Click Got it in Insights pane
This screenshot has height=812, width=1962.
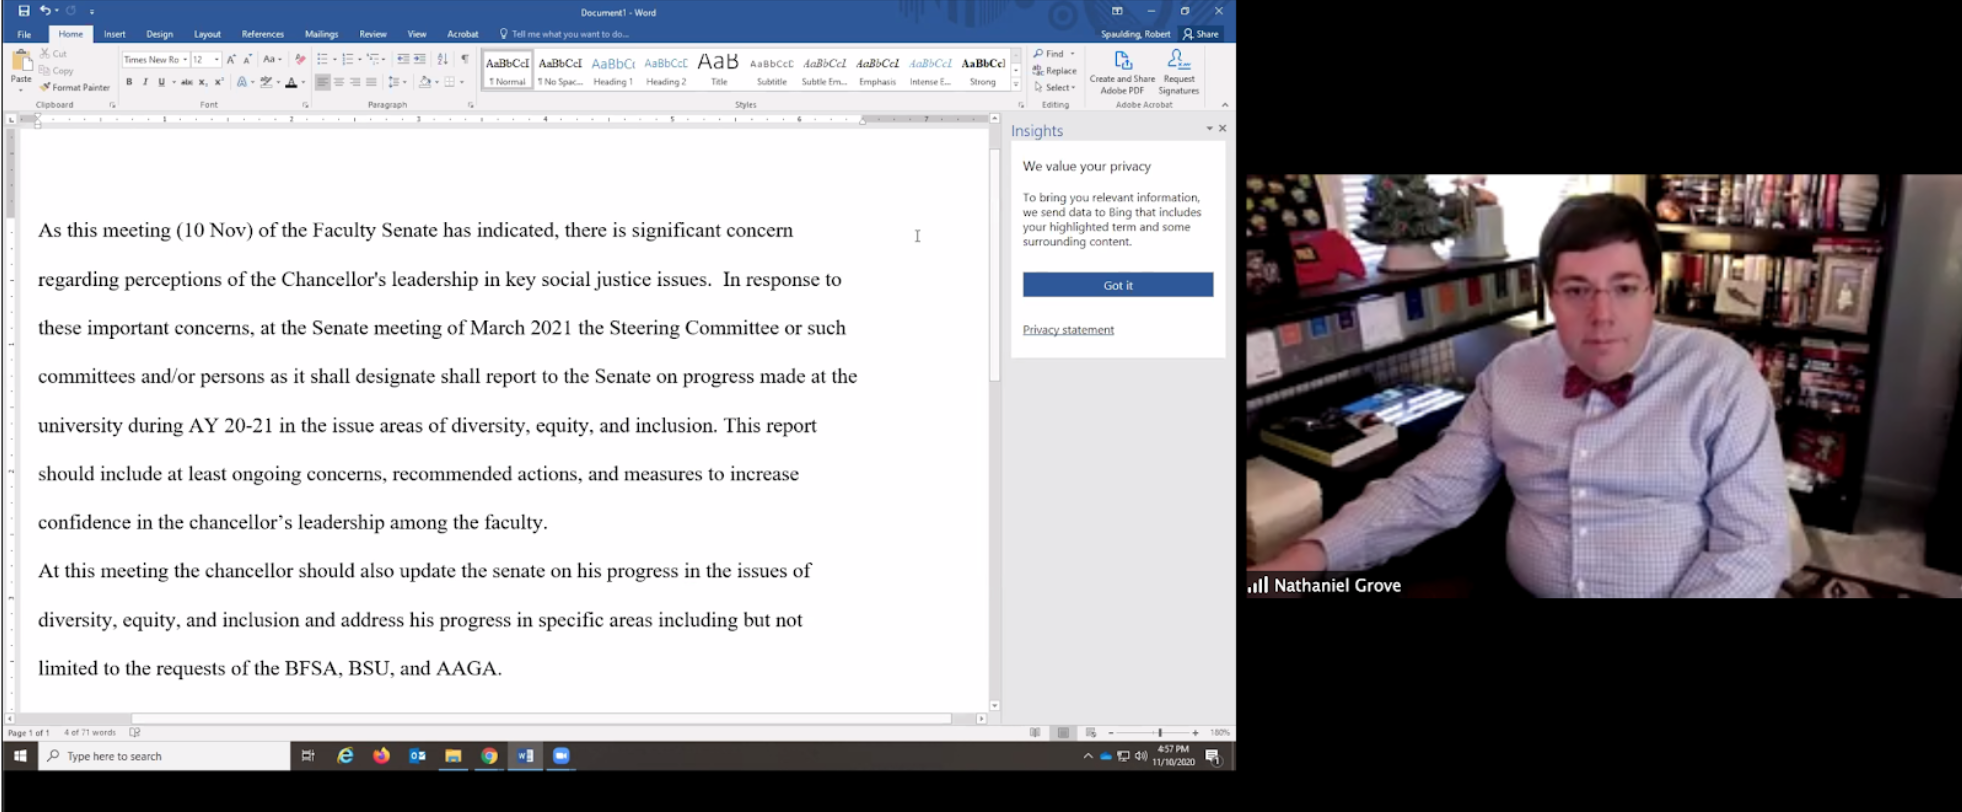pos(1118,285)
